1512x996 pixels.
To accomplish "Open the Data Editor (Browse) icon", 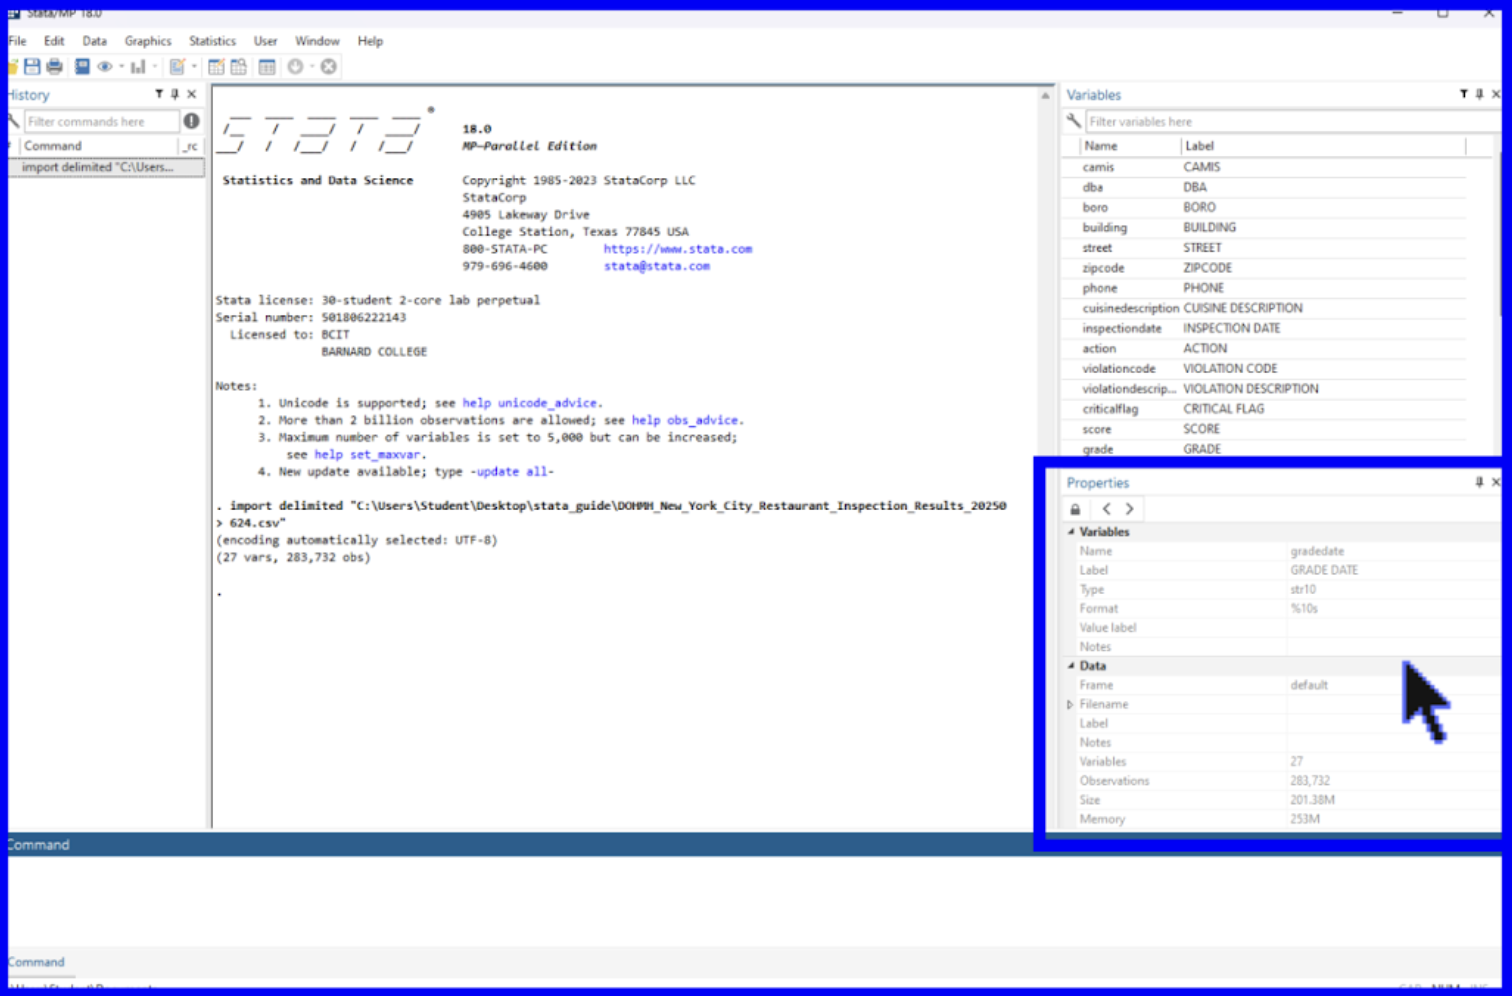I will [x=238, y=67].
